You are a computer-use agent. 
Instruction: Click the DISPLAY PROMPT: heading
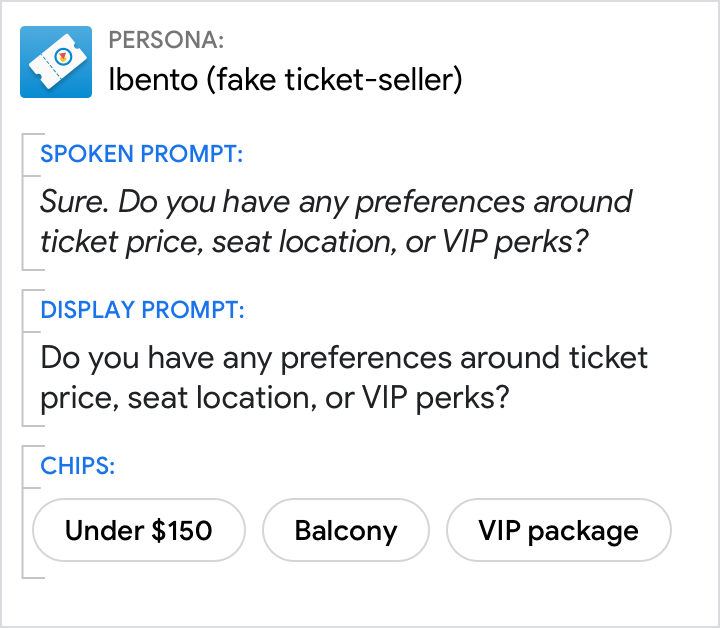coord(142,309)
